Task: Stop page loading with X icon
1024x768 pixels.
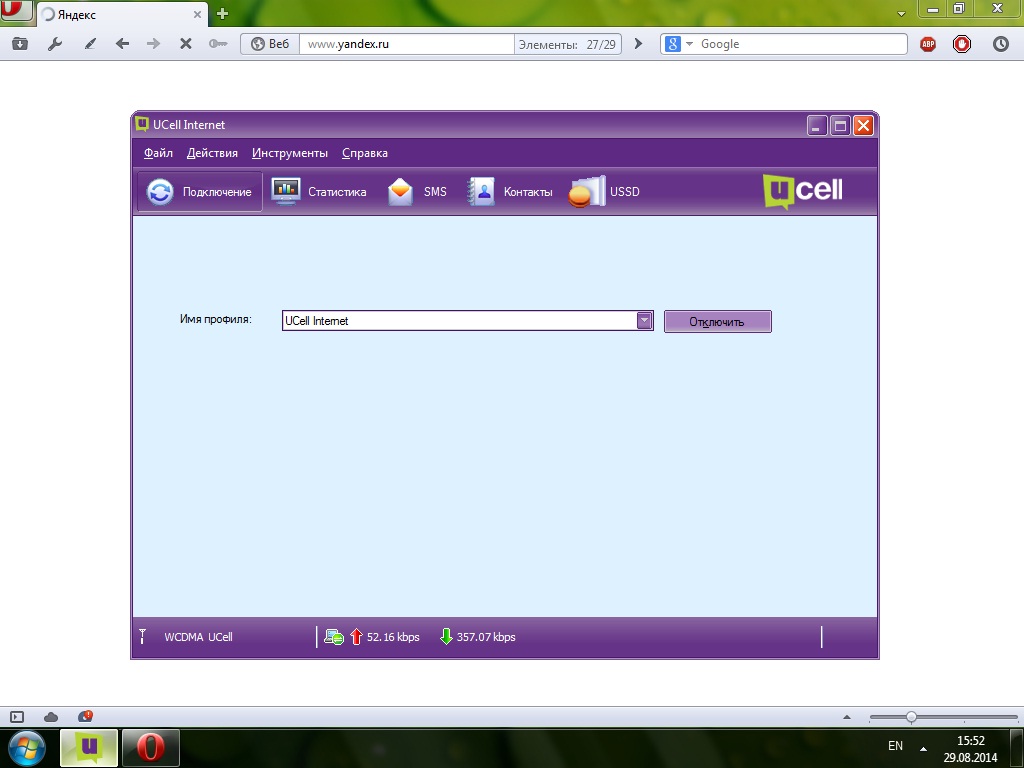Action: (185, 44)
